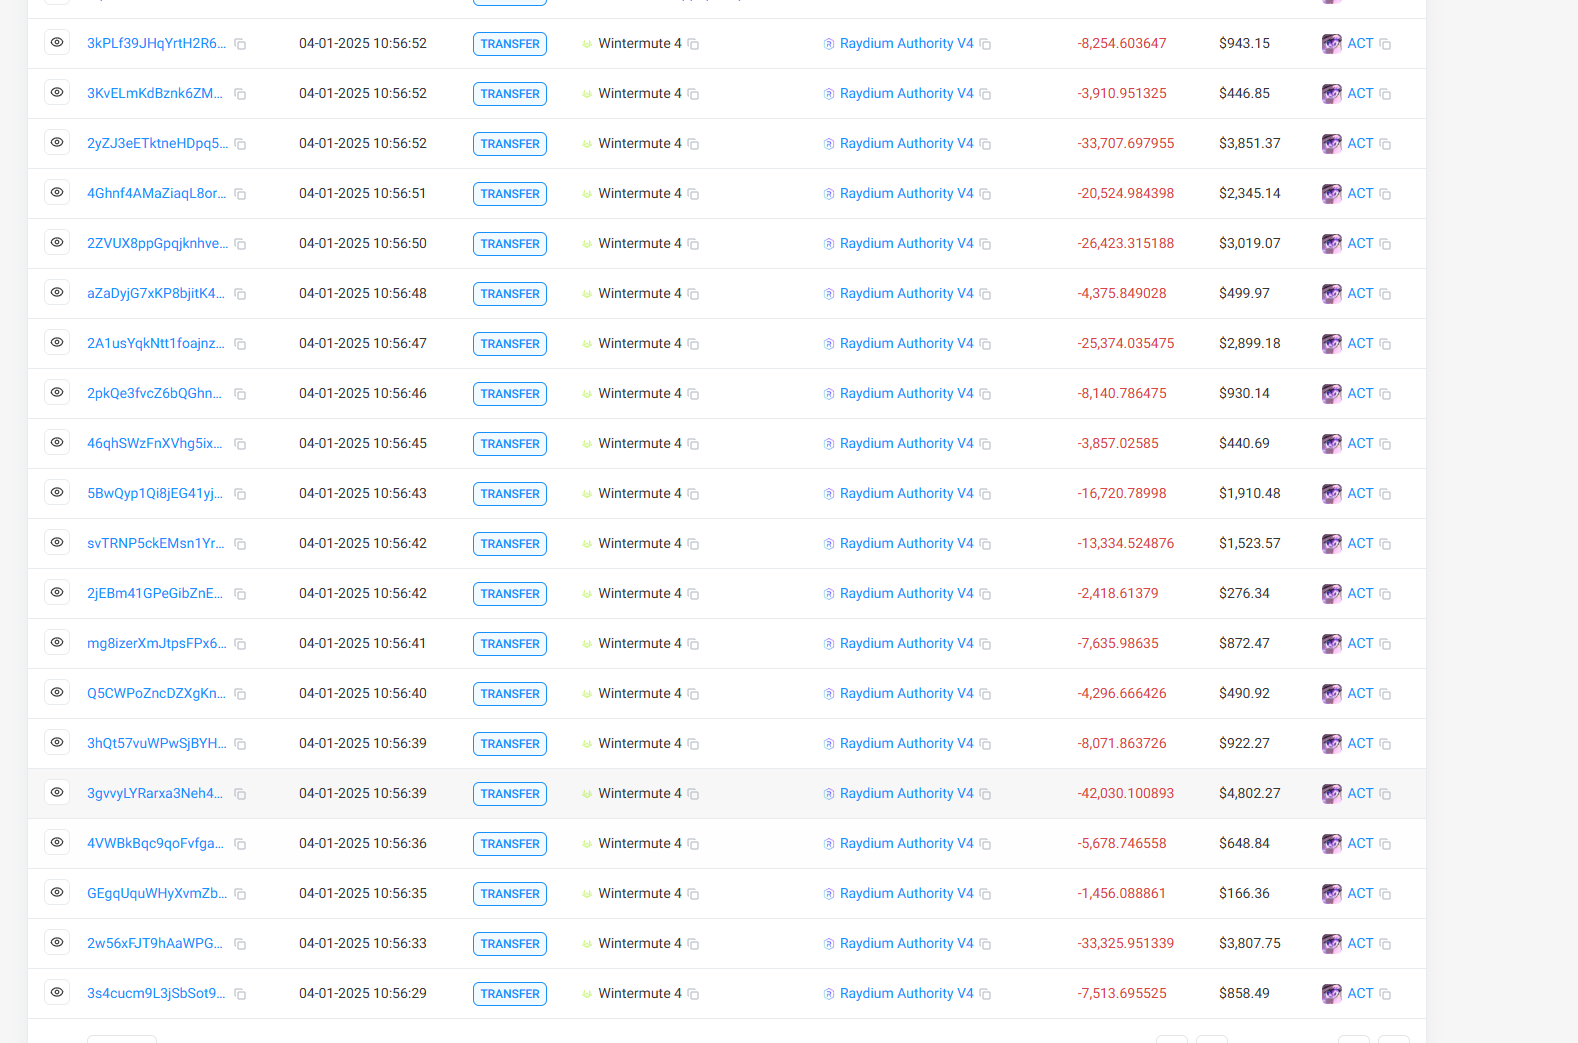Click Raydium icon in the $1,910.48 row

829,494
